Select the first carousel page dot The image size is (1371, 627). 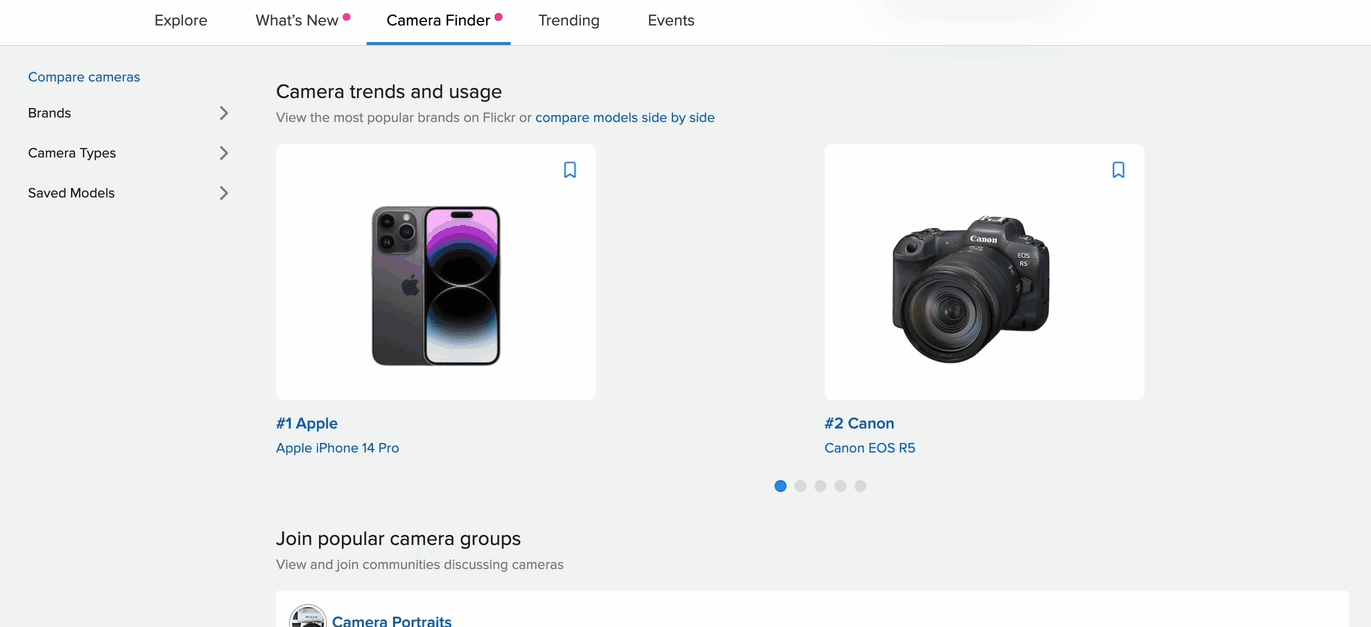point(780,486)
